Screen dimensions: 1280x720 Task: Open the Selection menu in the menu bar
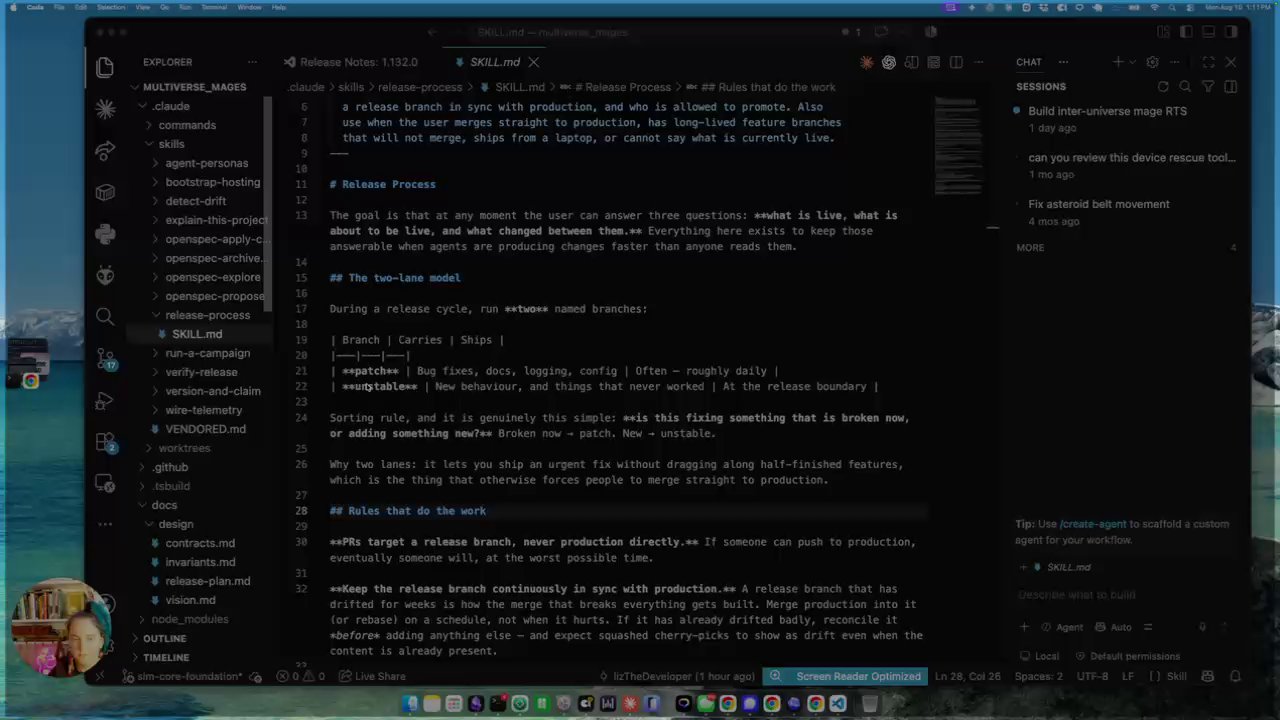pyautogui.click(x=111, y=7)
